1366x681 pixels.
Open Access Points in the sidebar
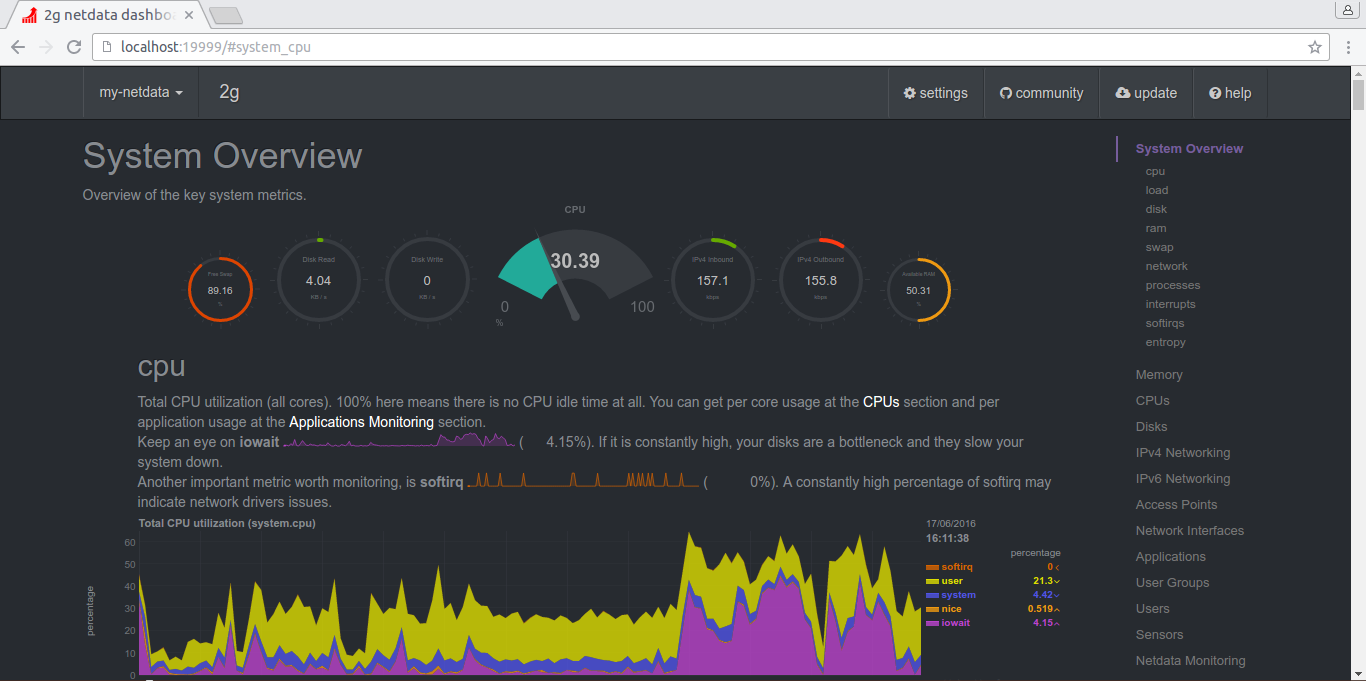(x=1177, y=505)
